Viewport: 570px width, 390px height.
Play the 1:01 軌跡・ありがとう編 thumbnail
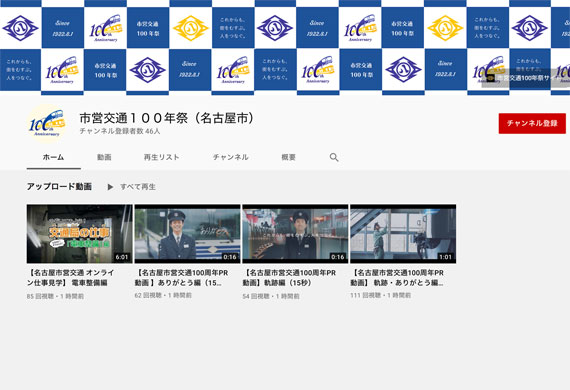click(x=403, y=234)
